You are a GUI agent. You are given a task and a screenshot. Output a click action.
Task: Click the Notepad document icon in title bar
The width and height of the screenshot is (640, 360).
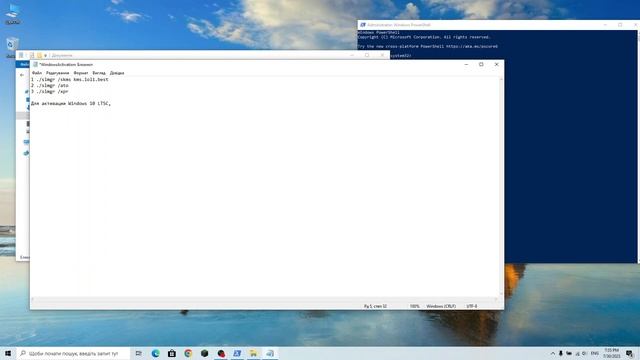[36, 64]
